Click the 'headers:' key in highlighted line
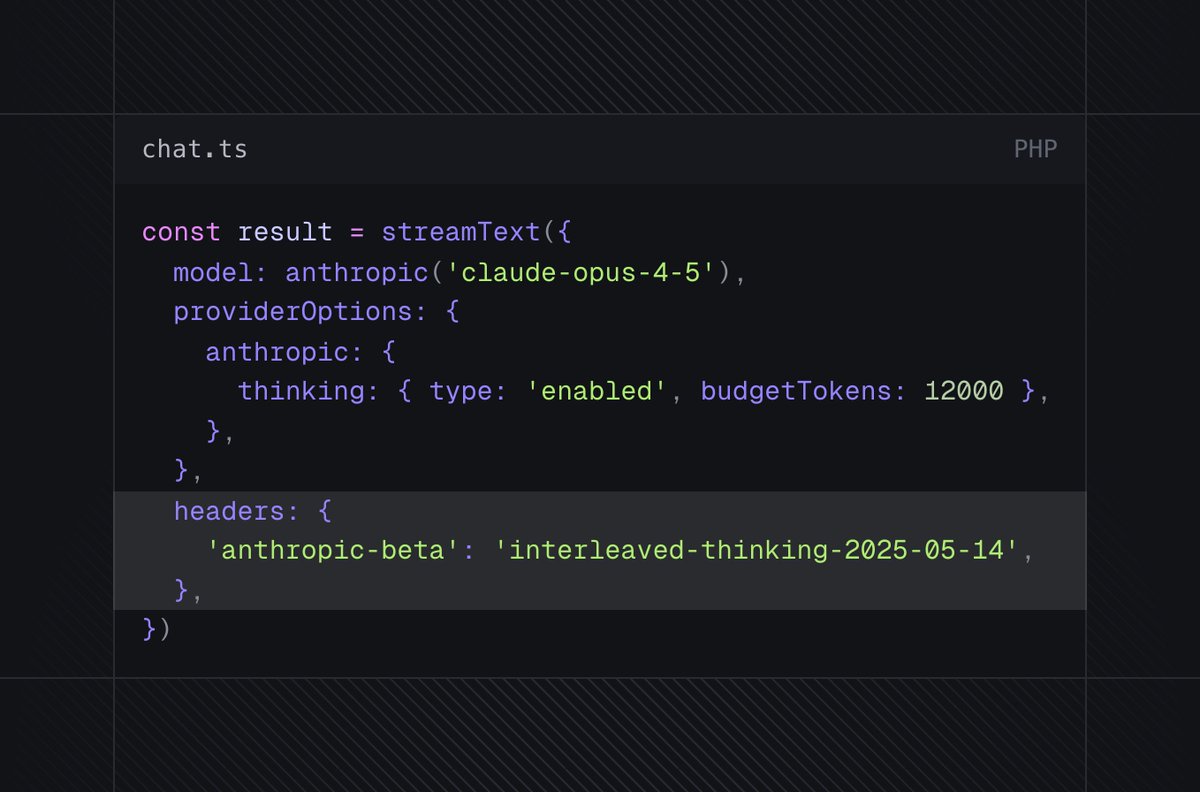Screen dimensions: 1200x792 [x=237, y=511]
